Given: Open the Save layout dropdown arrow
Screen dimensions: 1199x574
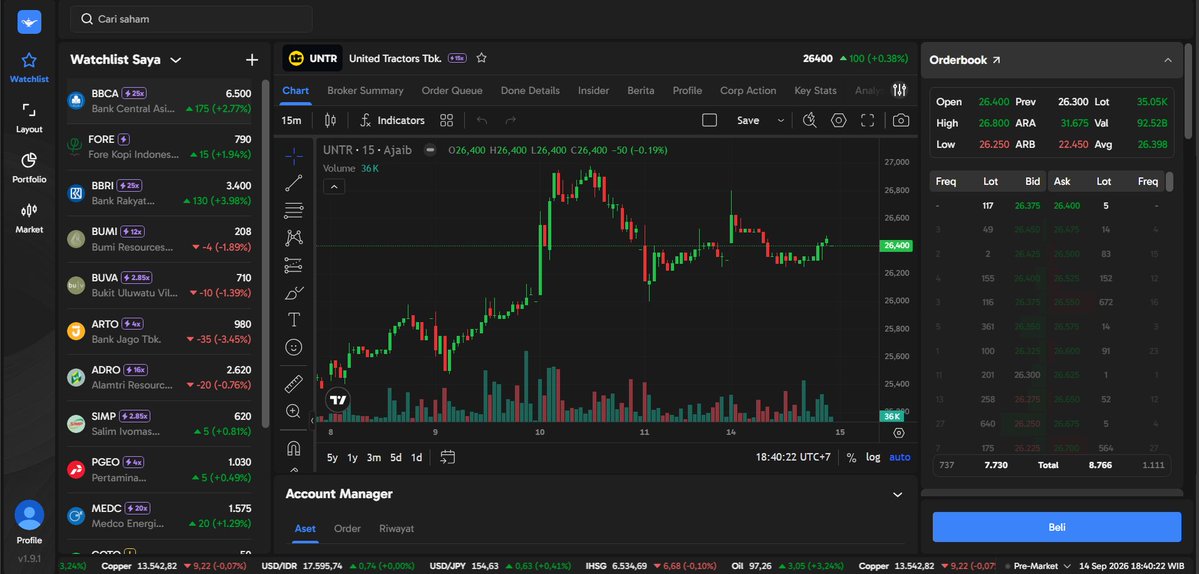Looking at the screenshot, I should [x=781, y=120].
